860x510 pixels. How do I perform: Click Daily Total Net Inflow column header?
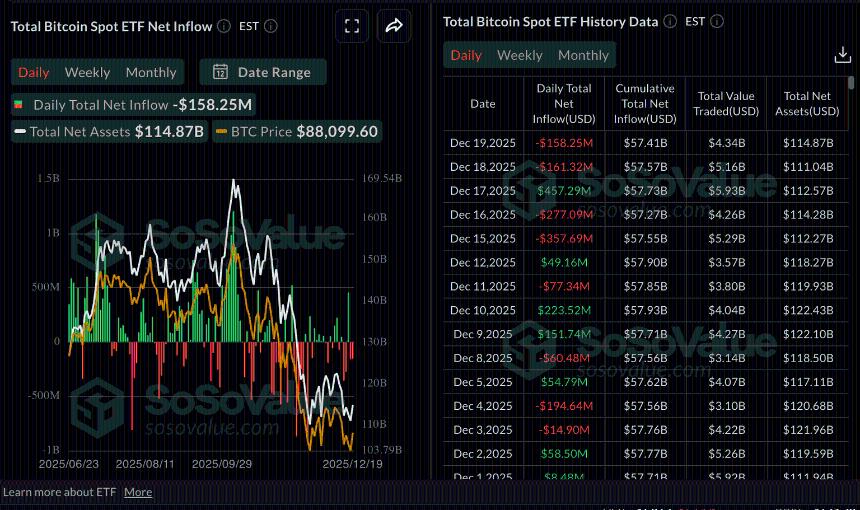[x=563, y=104]
